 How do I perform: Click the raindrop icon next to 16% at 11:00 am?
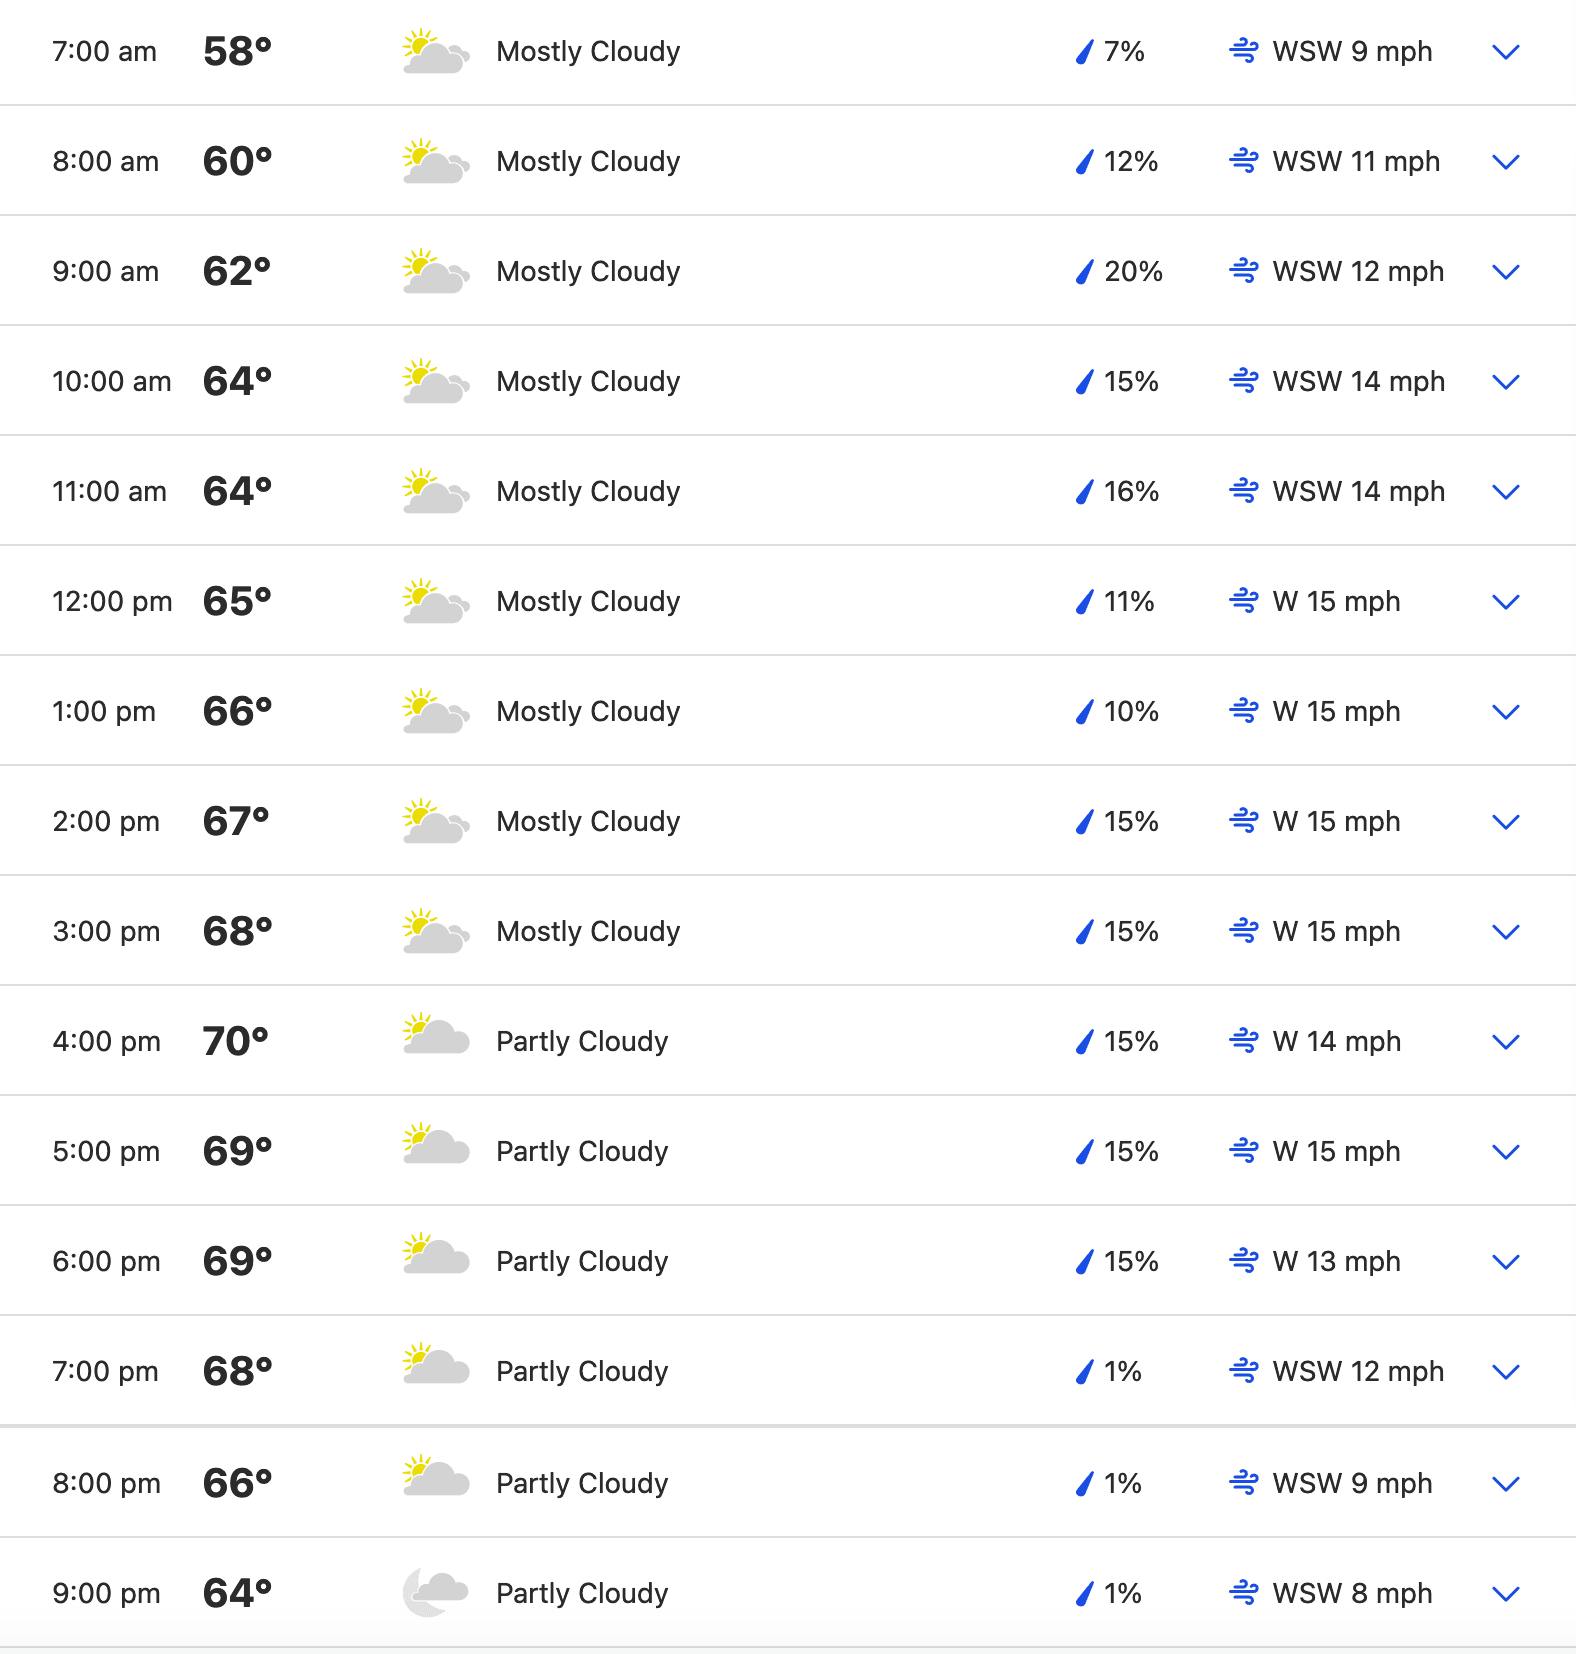pos(1084,492)
